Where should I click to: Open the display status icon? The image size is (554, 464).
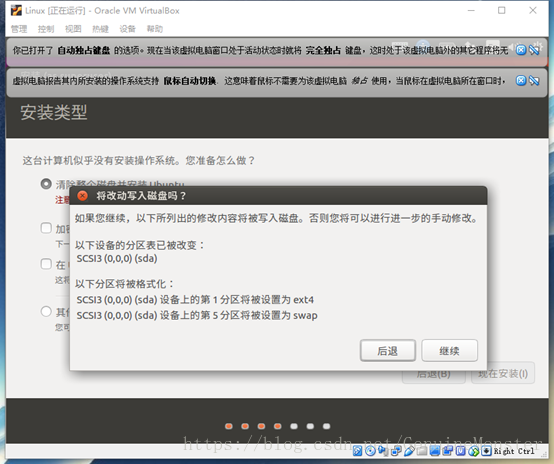click(435, 451)
